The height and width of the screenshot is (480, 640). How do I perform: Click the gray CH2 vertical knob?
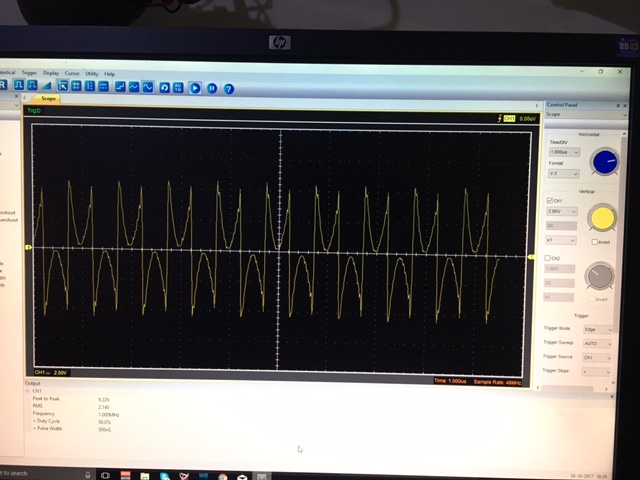(600, 276)
